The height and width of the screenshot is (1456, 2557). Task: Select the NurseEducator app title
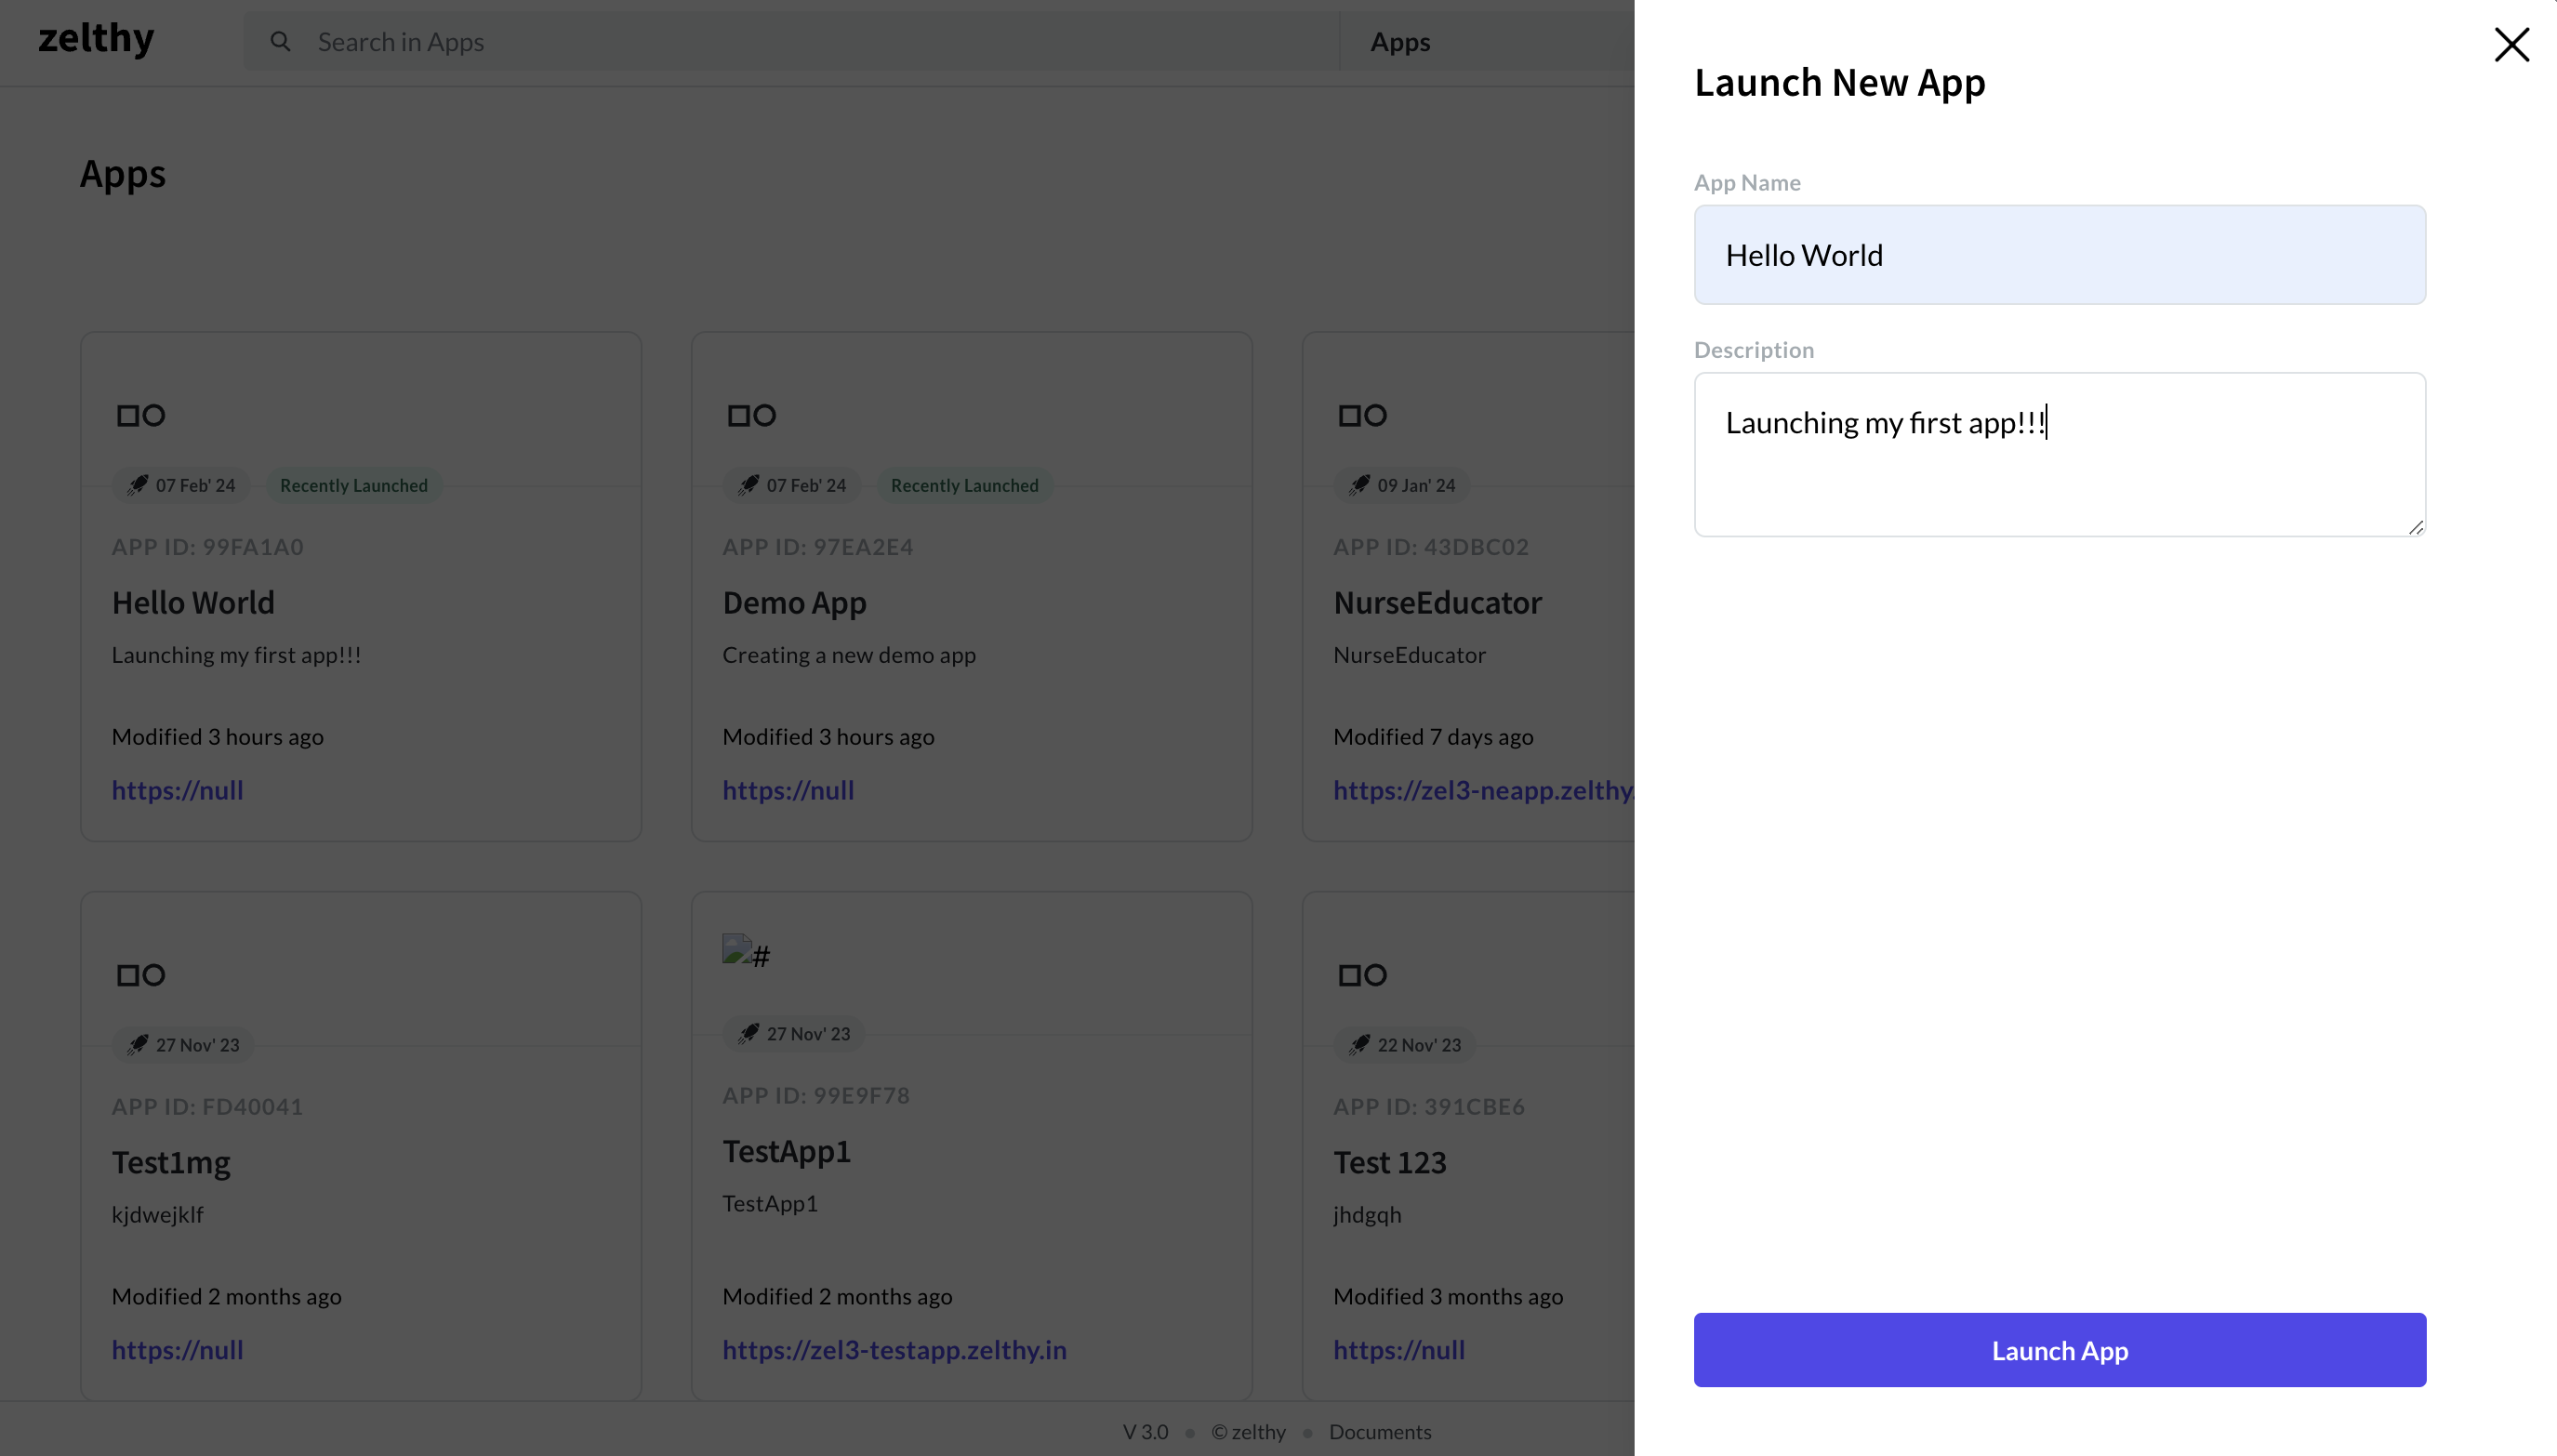[1438, 603]
